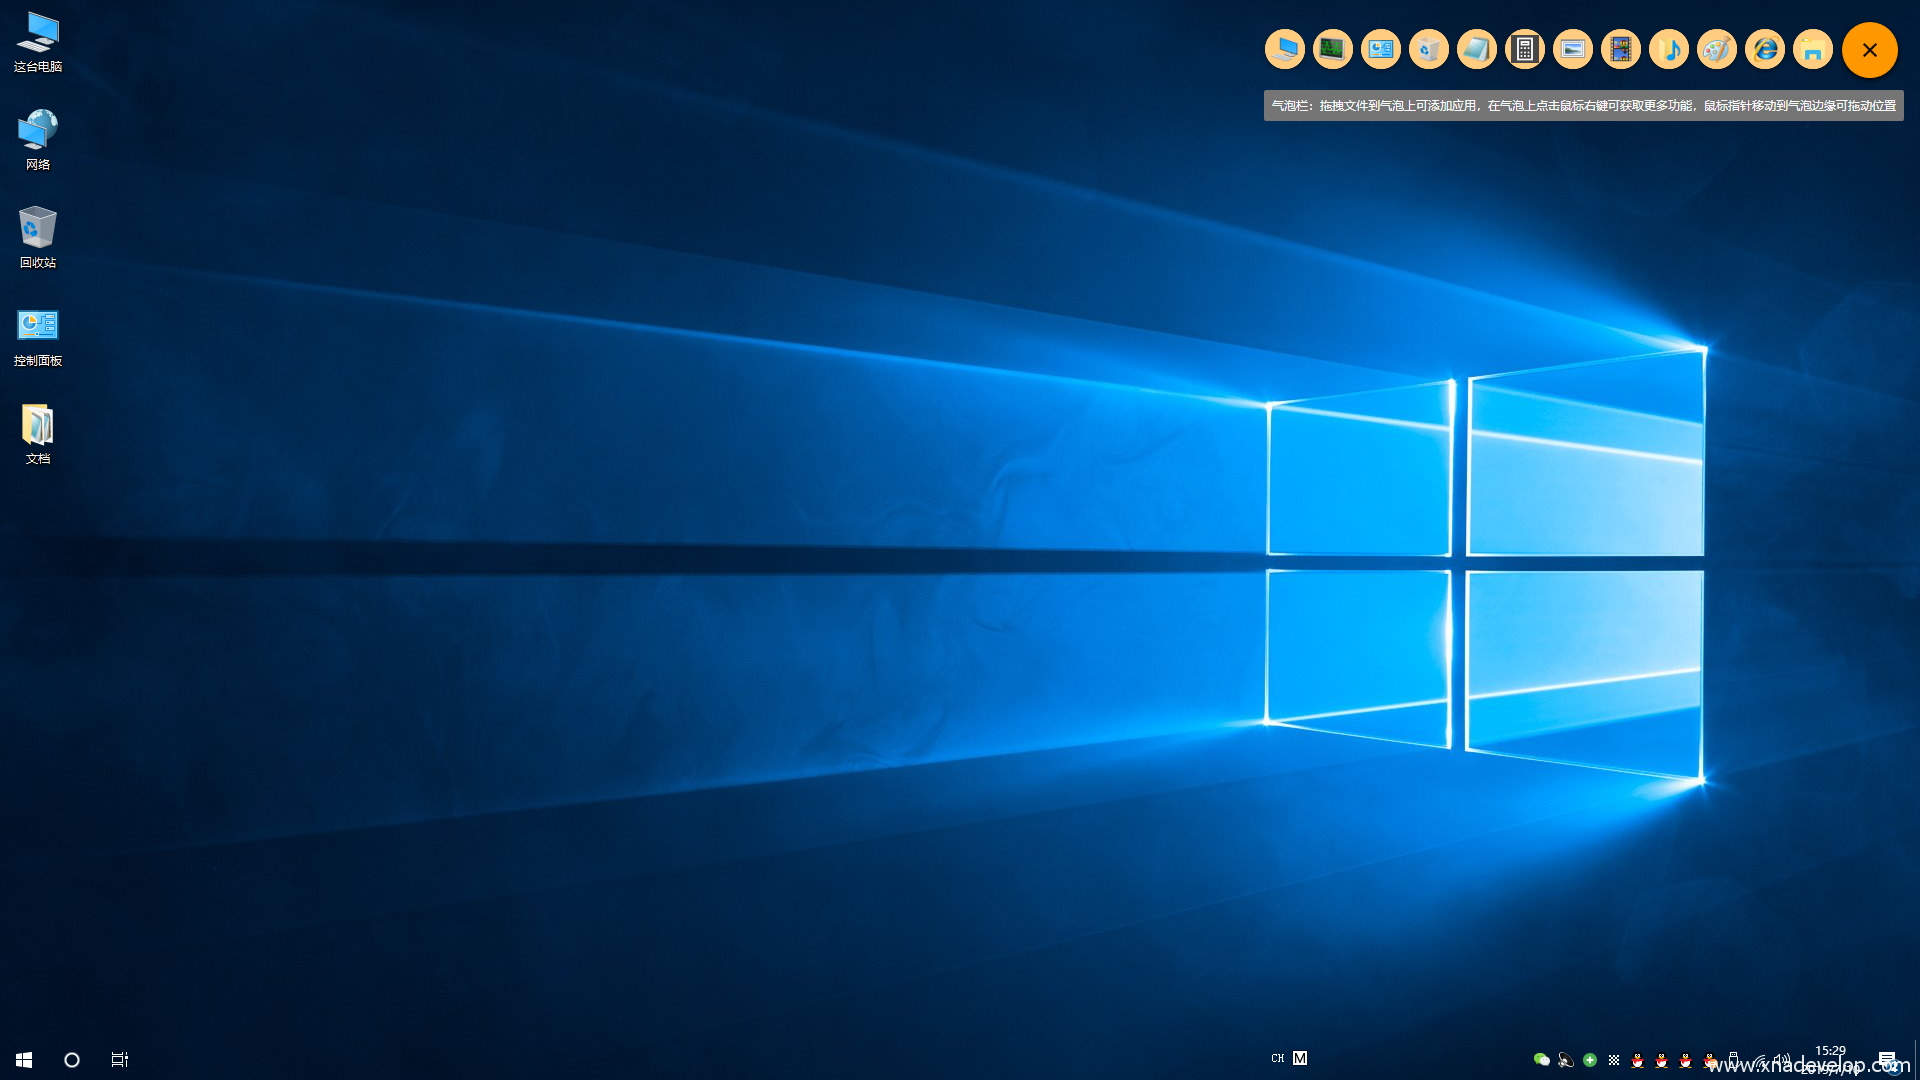Open Recycle Bin bubble in bubble bar
This screenshot has width=1920, height=1080.
pos(1429,49)
